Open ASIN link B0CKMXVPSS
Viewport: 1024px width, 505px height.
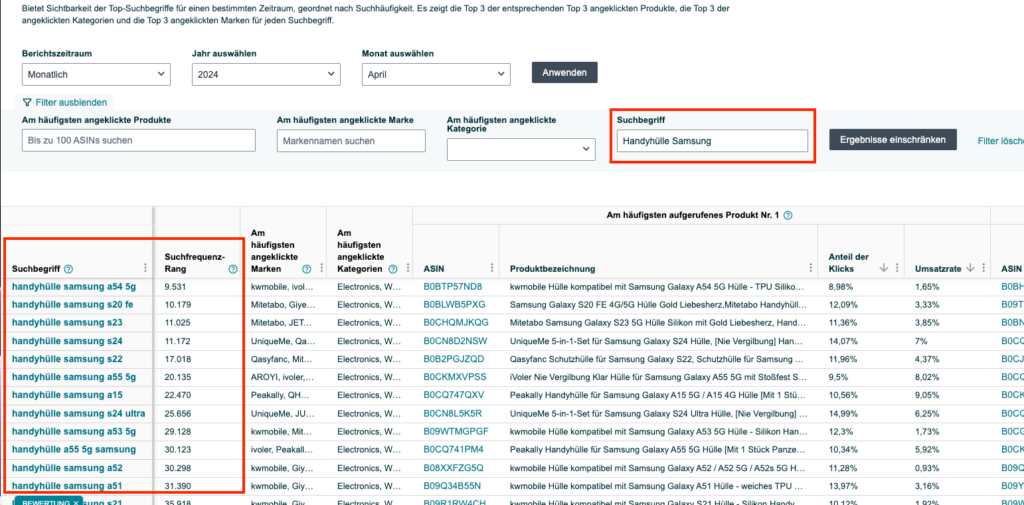coord(455,377)
